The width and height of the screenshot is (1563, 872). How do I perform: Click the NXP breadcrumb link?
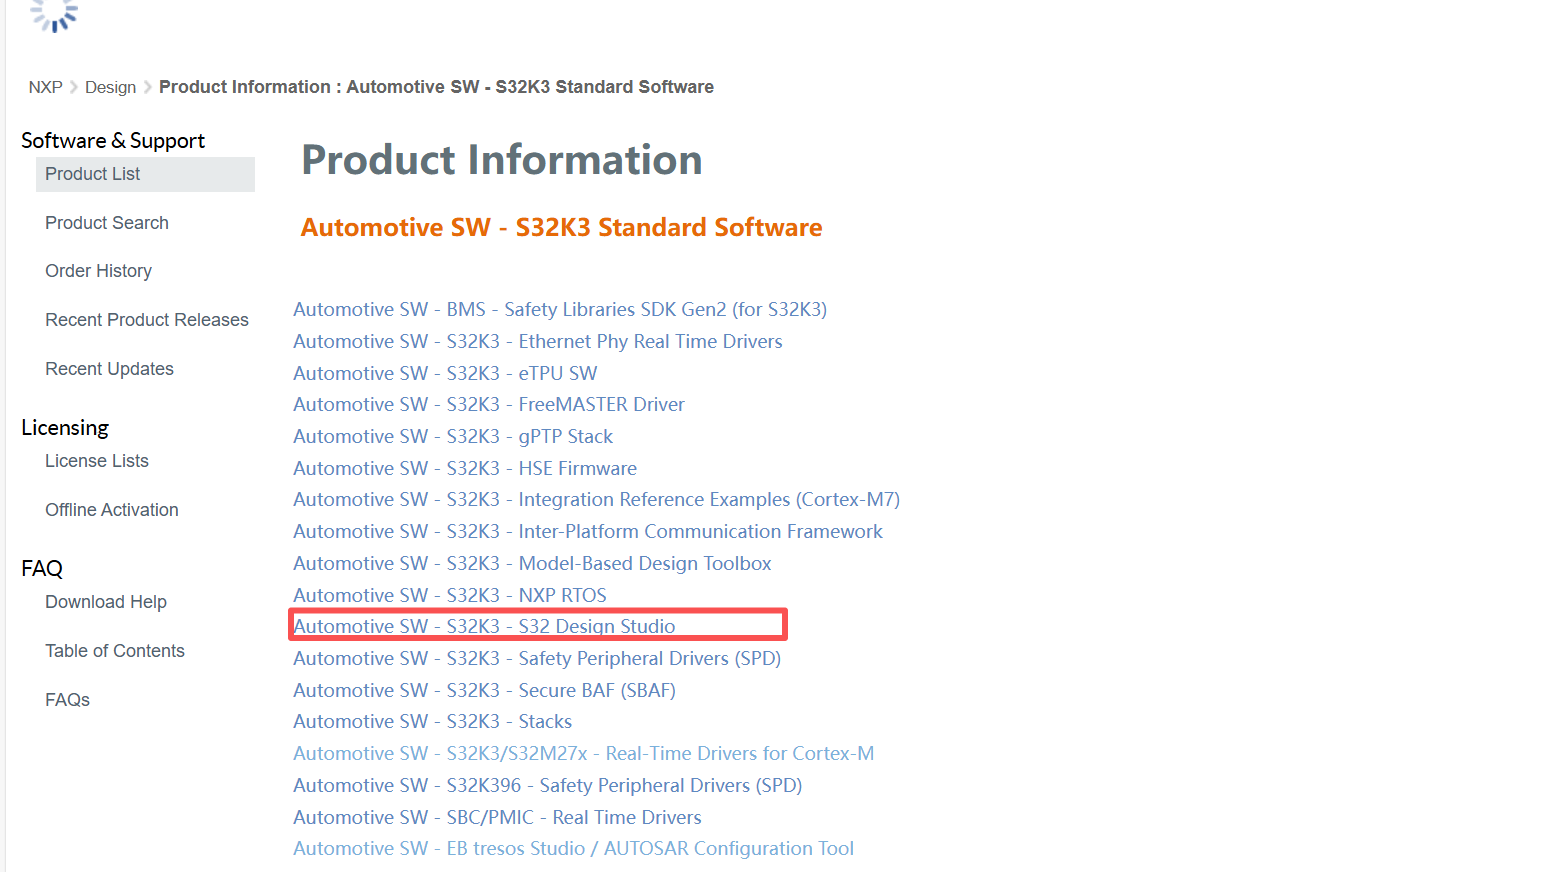click(x=45, y=87)
